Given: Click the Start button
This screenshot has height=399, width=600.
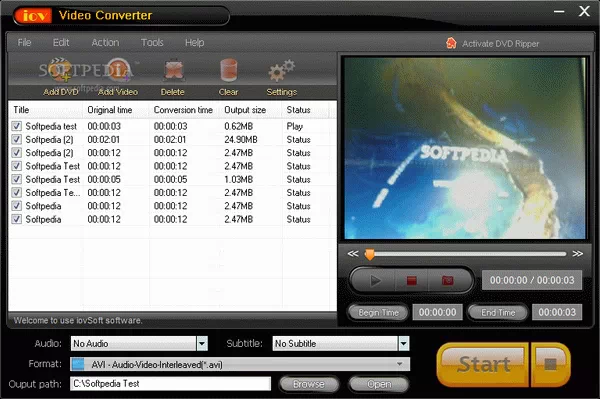Looking at the screenshot, I should (x=483, y=364).
